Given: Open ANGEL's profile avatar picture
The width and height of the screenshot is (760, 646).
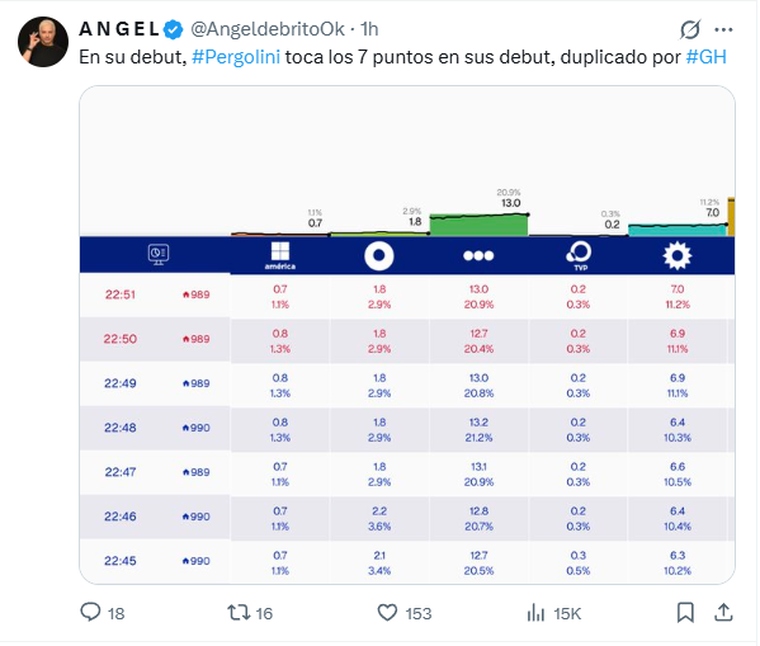Looking at the screenshot, I should point(43,42).
